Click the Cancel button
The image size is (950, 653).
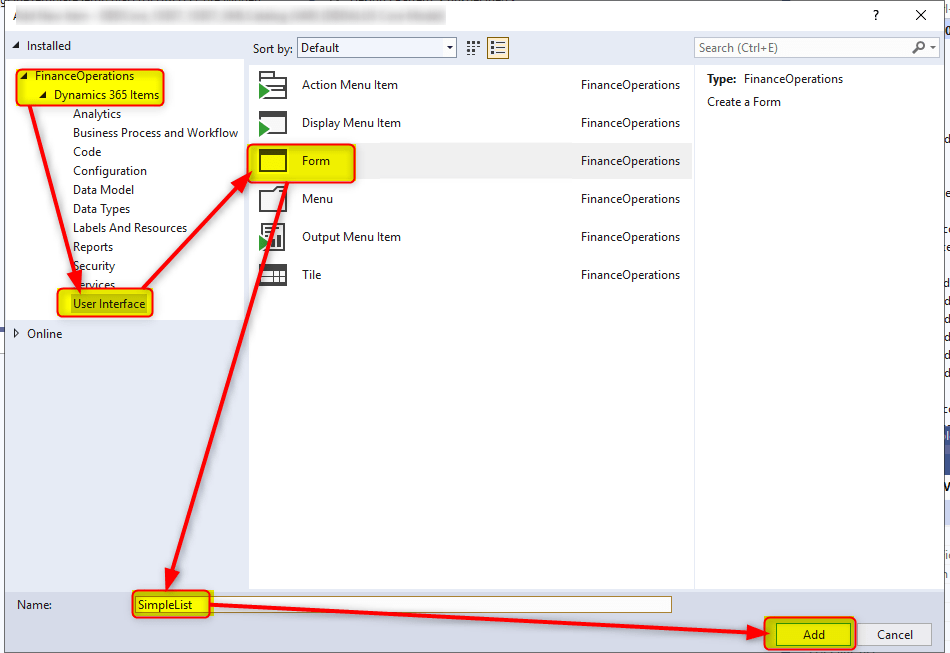[894, 634]
